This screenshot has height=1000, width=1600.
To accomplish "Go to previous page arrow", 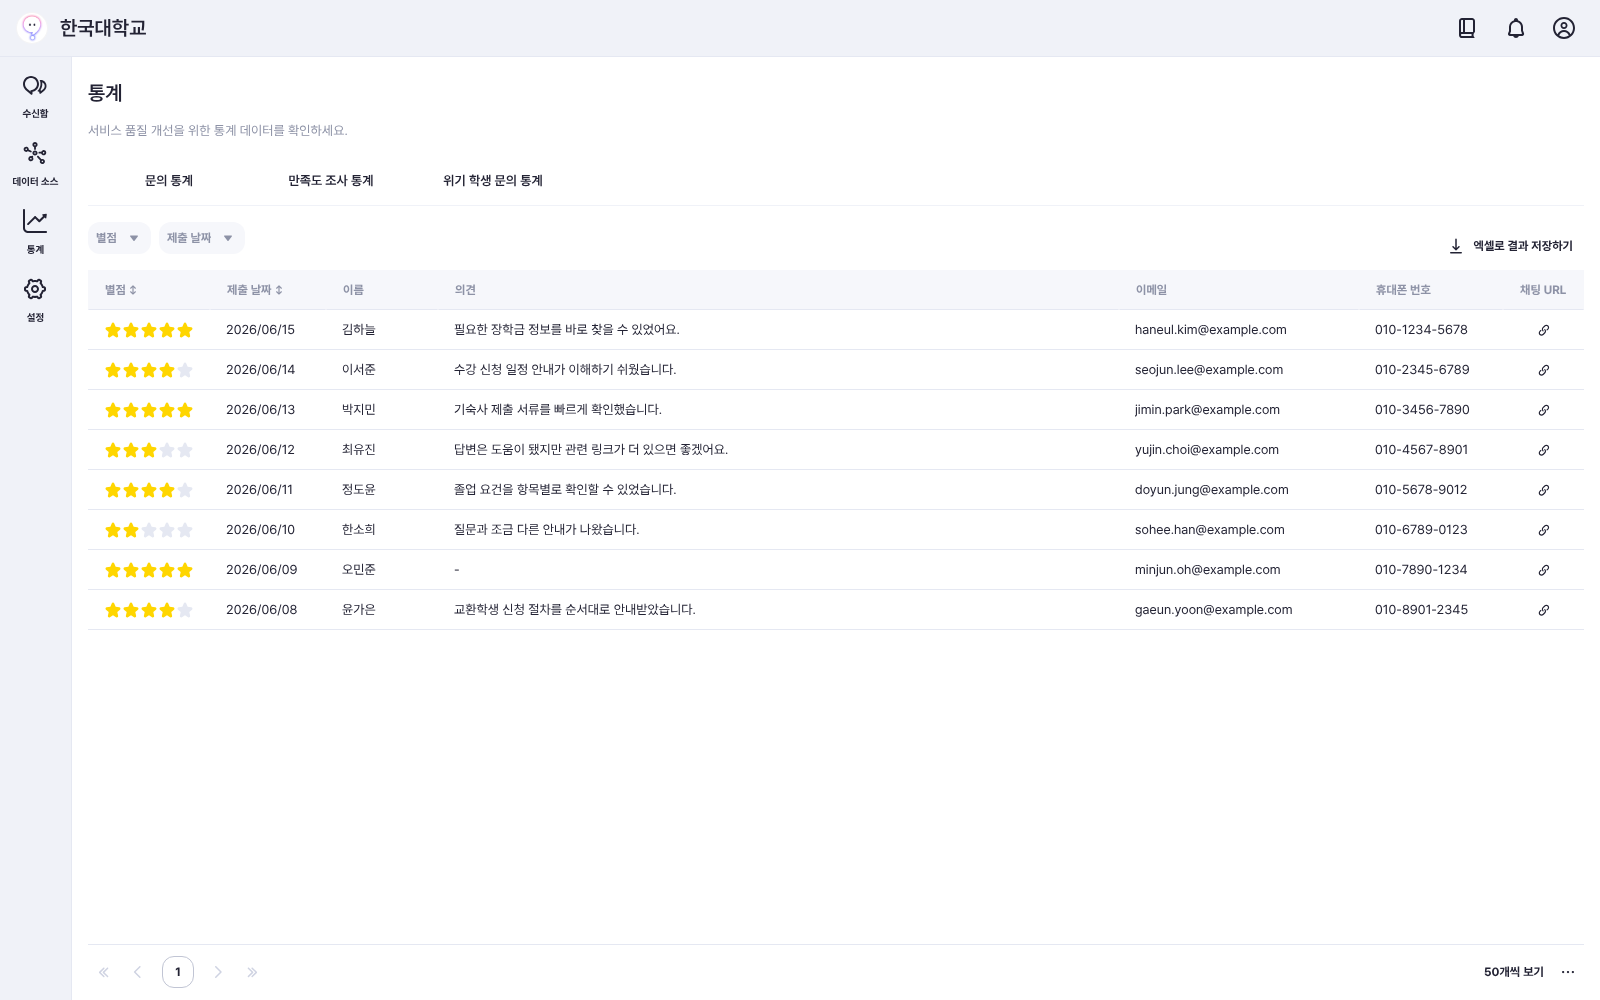I will [x=138, y=972].
